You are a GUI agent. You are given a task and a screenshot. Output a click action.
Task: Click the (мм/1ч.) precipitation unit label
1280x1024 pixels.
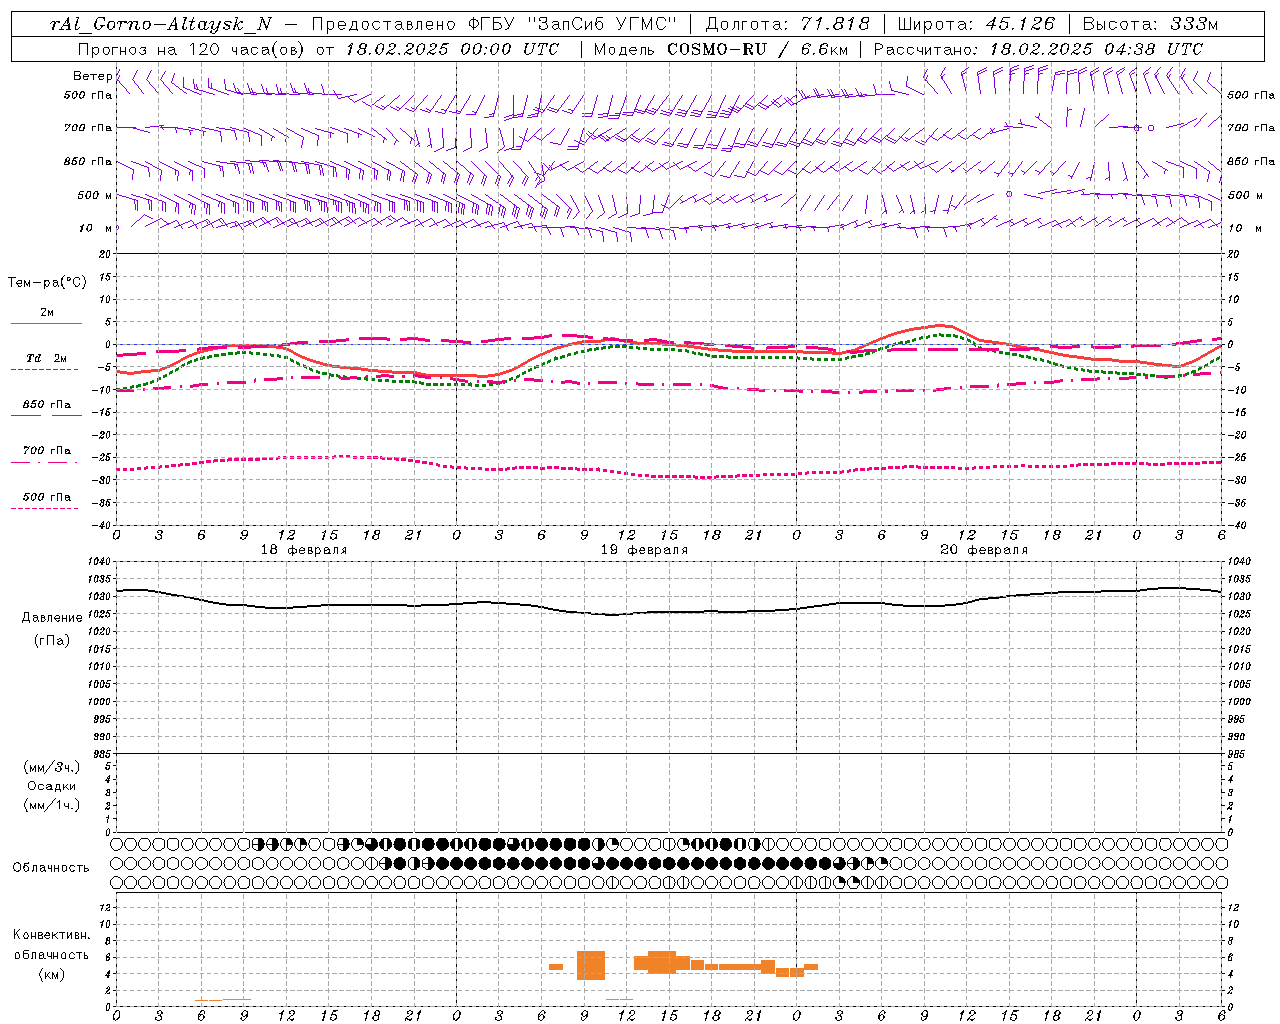(52, 805)
